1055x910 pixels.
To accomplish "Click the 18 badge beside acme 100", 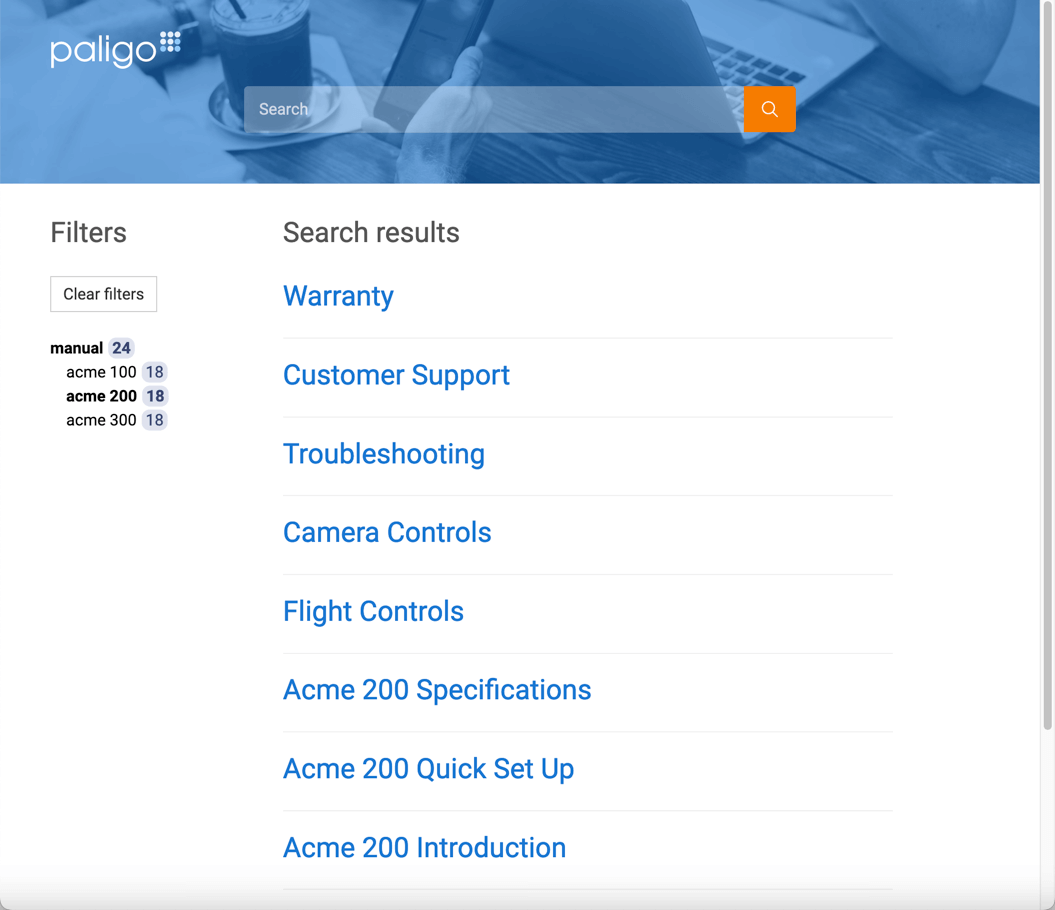I will click(x=155, y=371).
